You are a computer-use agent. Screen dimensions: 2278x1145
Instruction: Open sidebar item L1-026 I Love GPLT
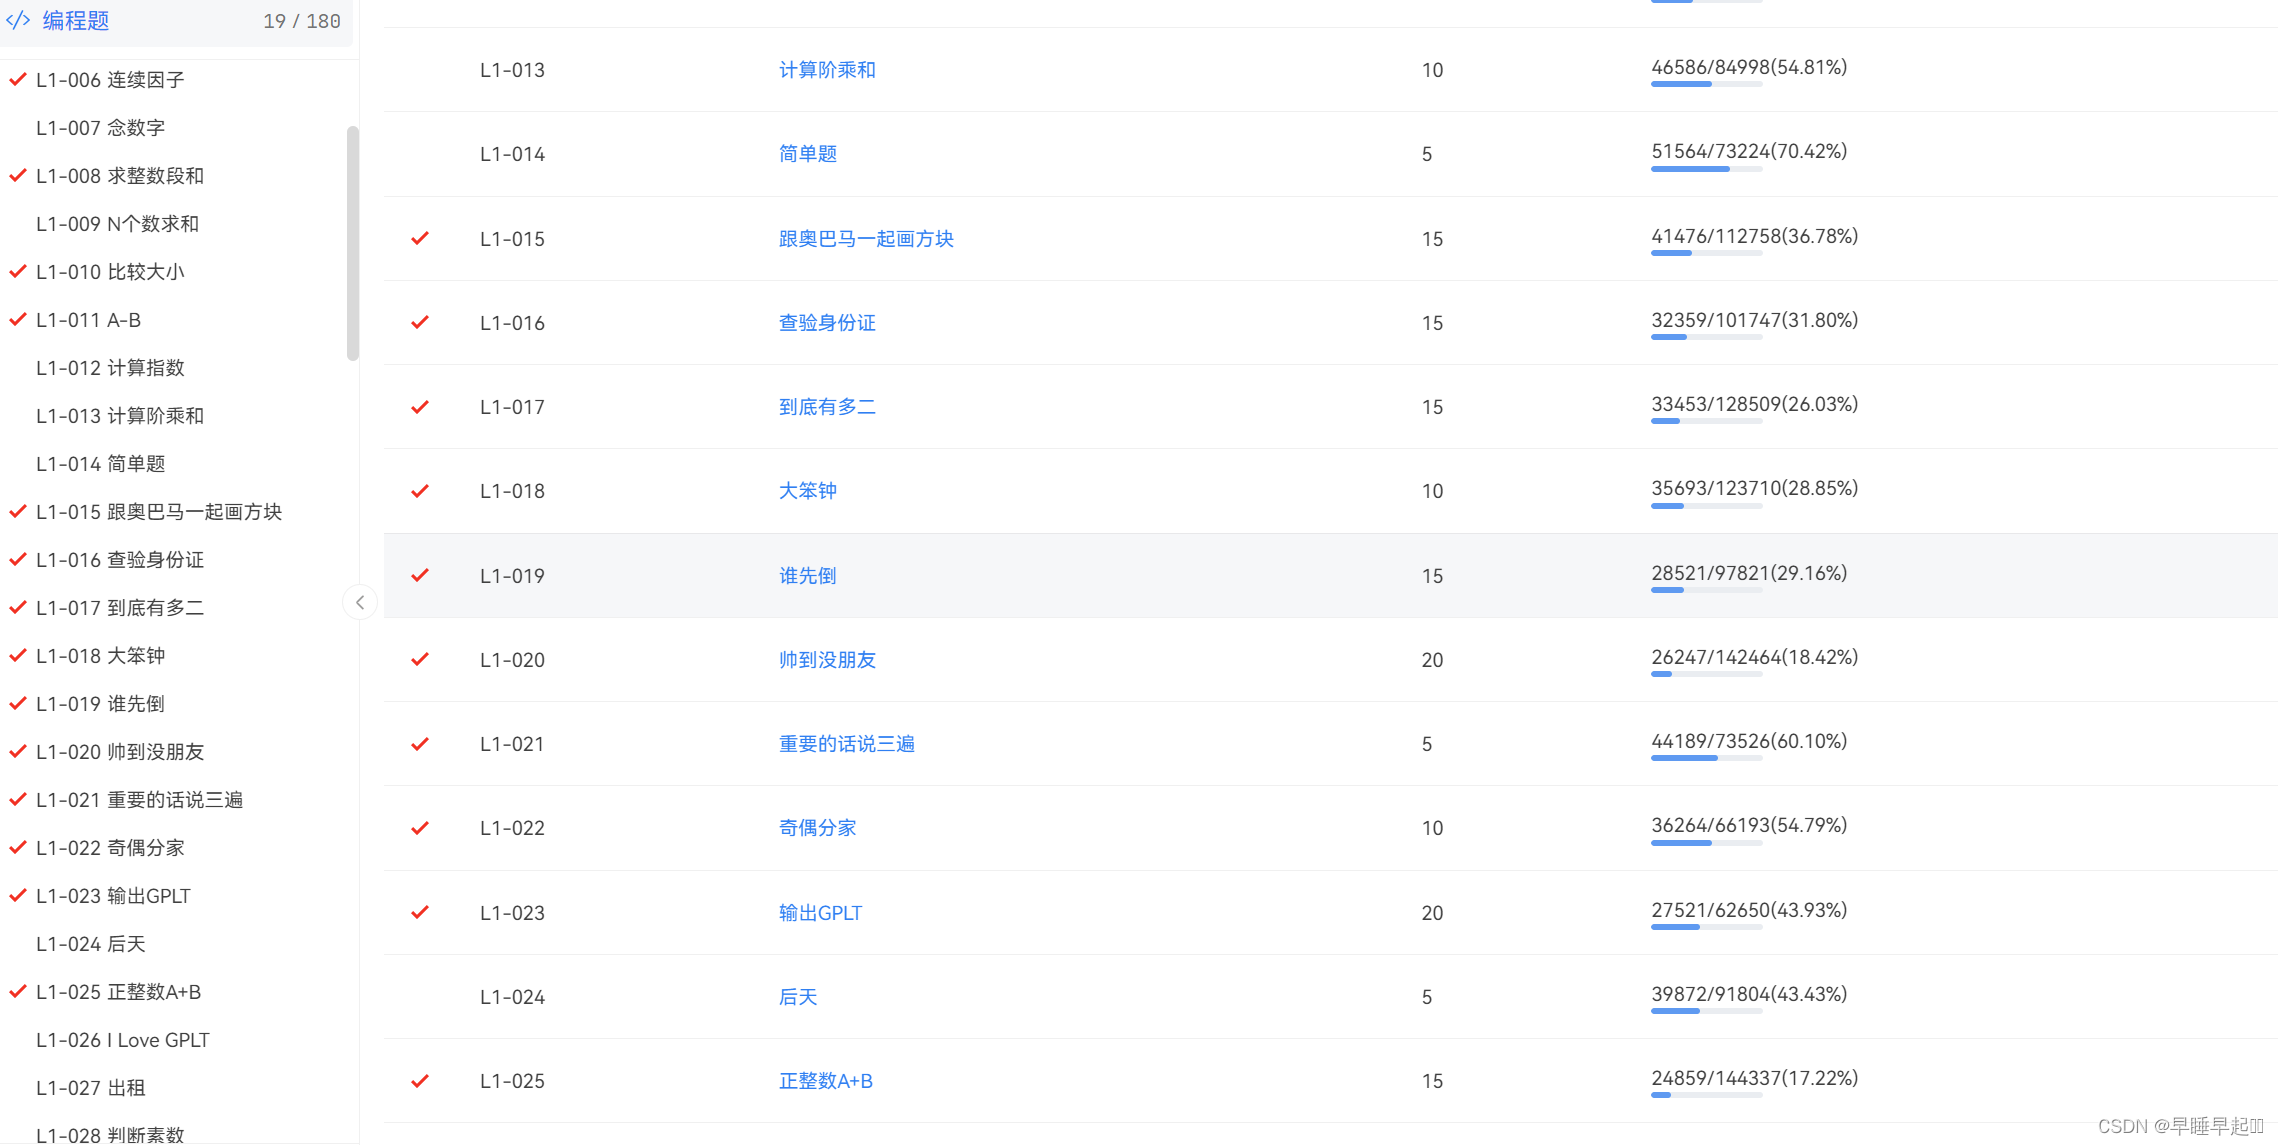click(x=123, y=1040)
